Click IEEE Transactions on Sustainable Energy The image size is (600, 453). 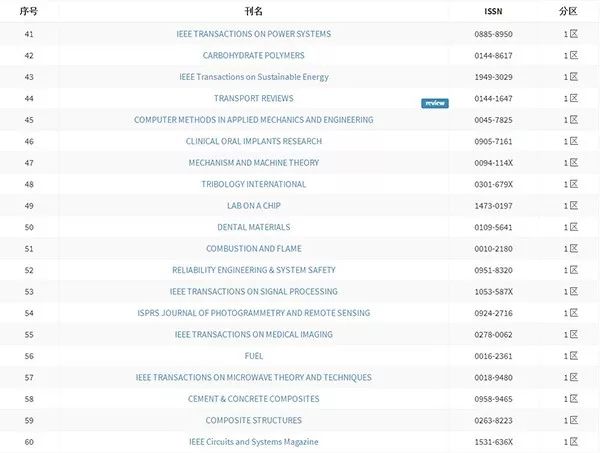click(253, 77)
